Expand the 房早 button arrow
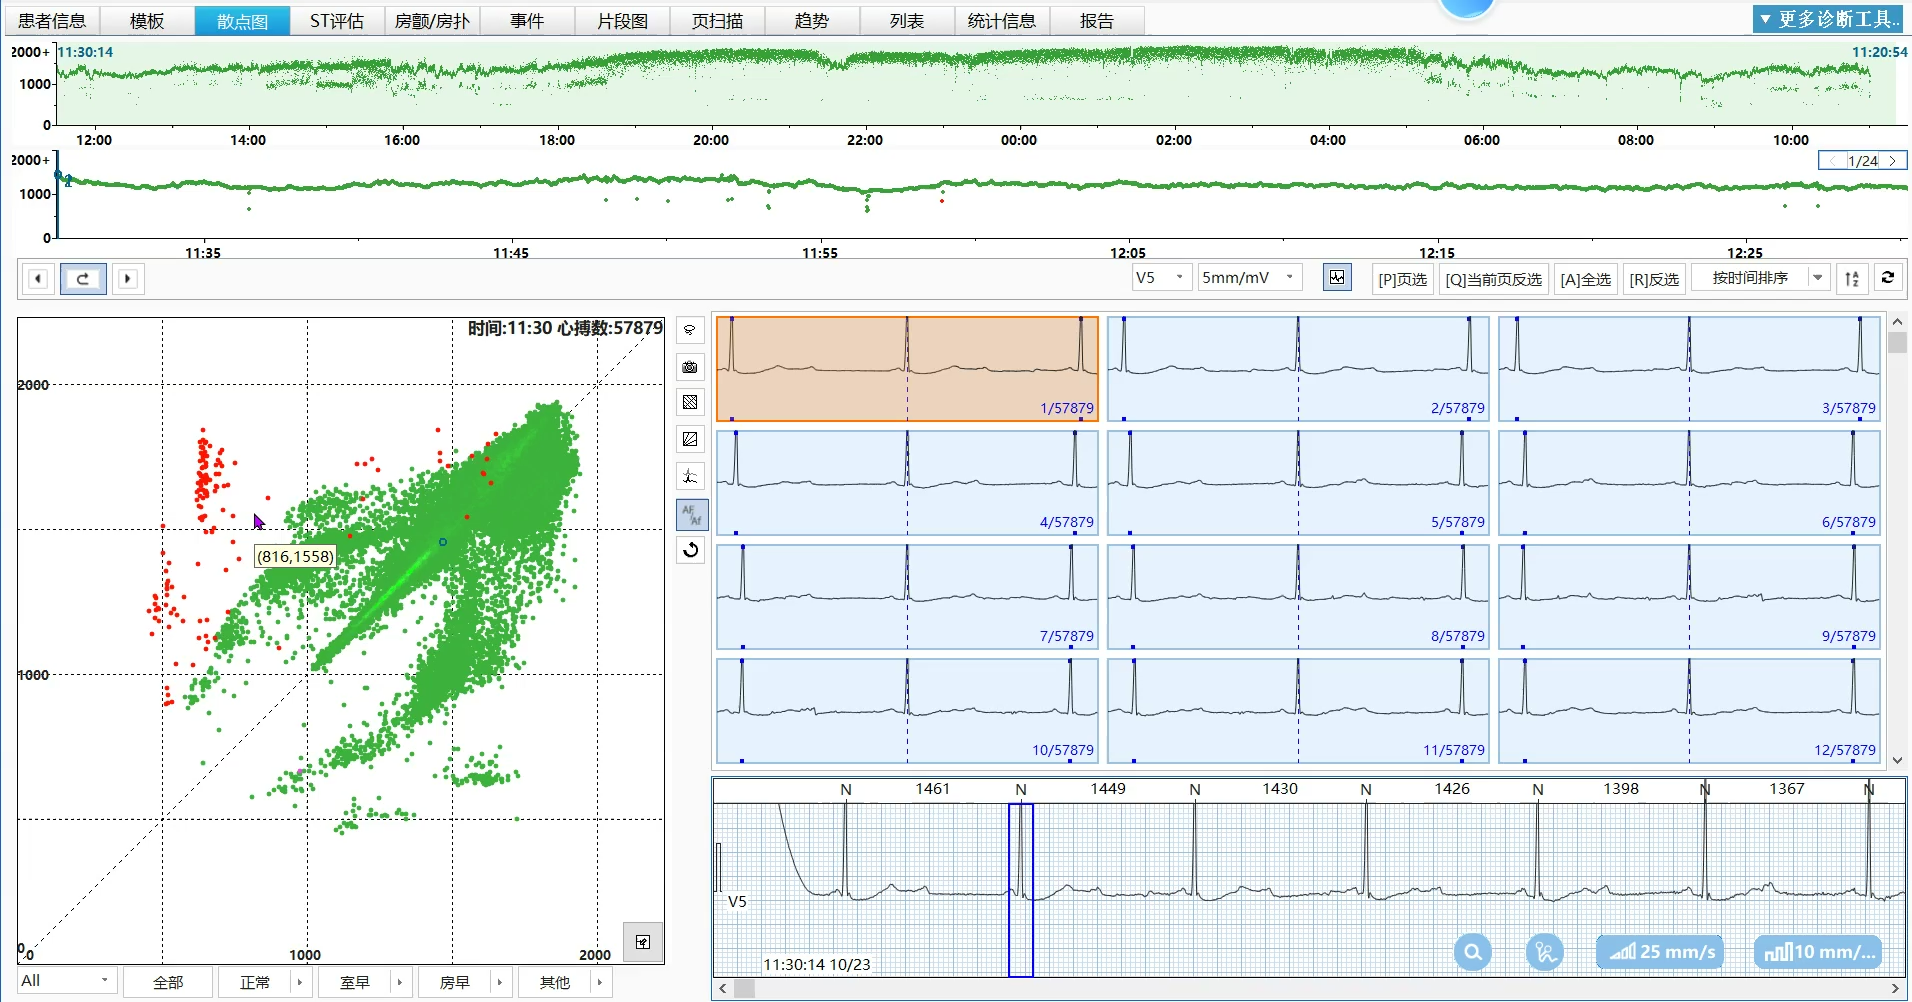The image size is (1912, 1002). click(x=500, y=983)
